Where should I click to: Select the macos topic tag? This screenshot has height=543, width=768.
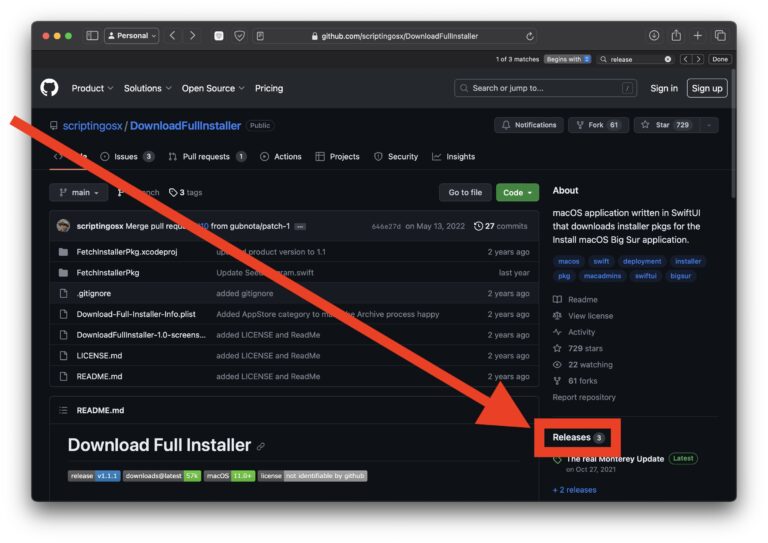[569, 261]
